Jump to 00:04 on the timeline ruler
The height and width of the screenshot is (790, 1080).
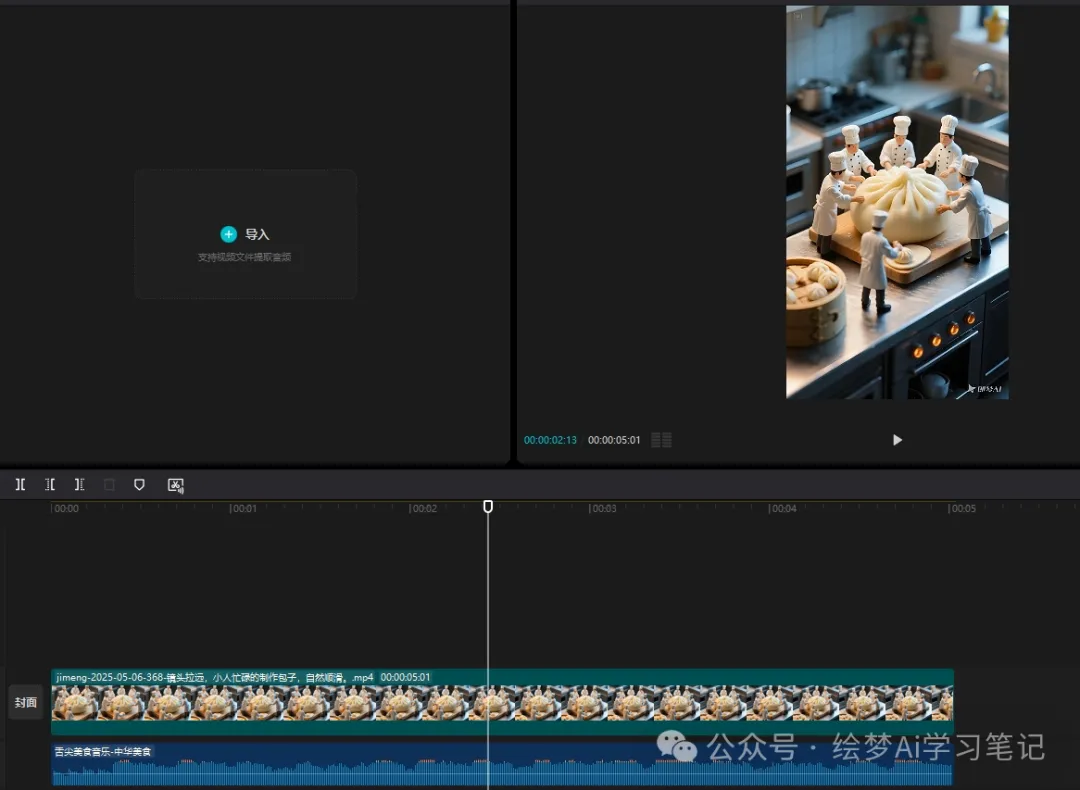[x=782, y=509]
